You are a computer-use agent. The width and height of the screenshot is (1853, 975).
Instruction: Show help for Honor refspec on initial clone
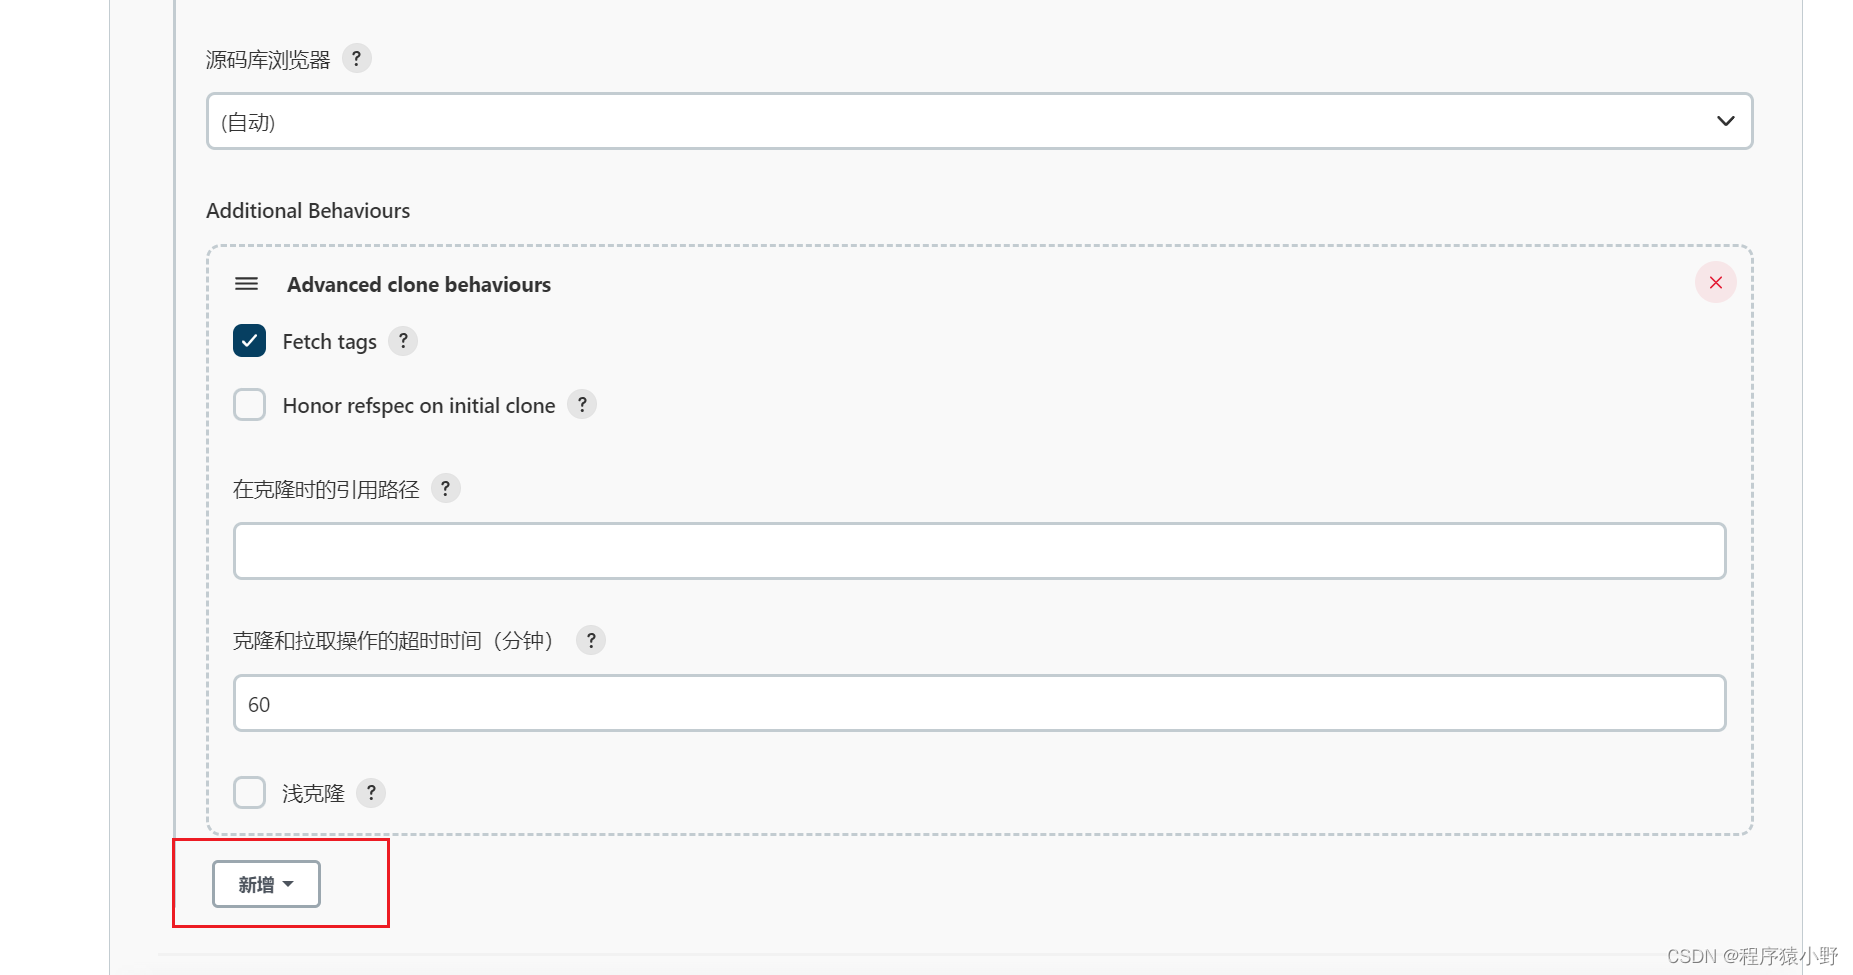(x=582, y=404)
